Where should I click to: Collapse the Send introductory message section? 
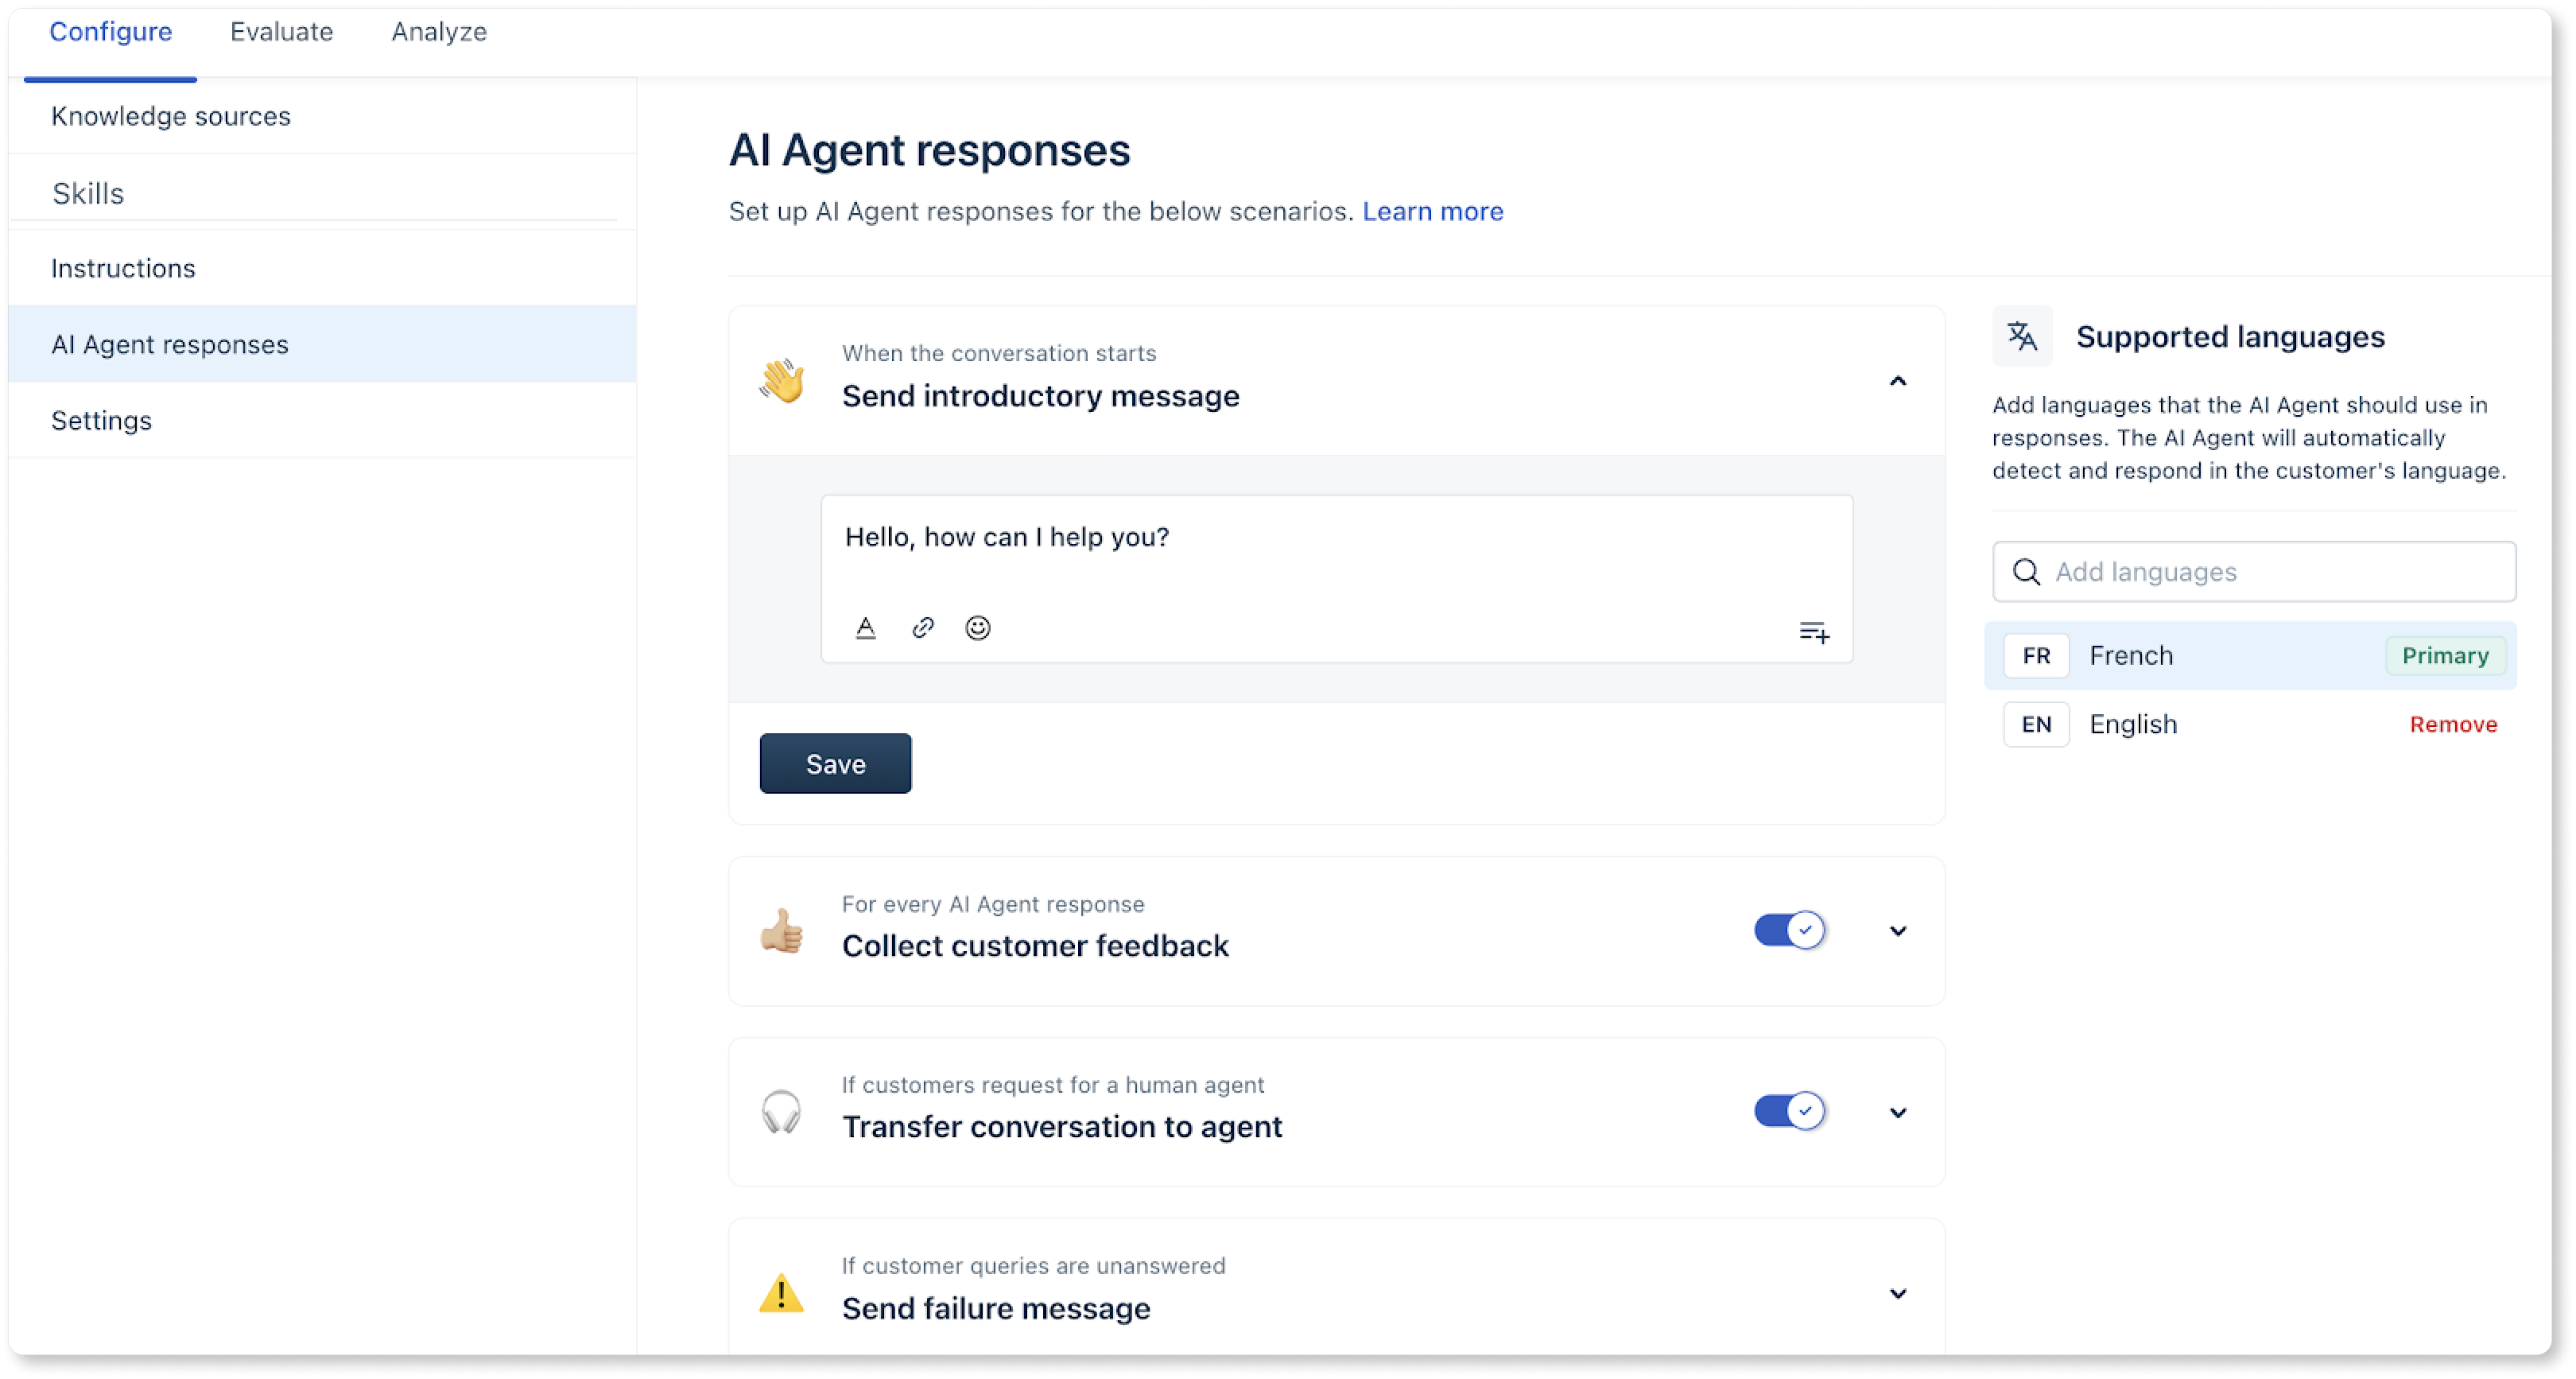coord(1897,381)
